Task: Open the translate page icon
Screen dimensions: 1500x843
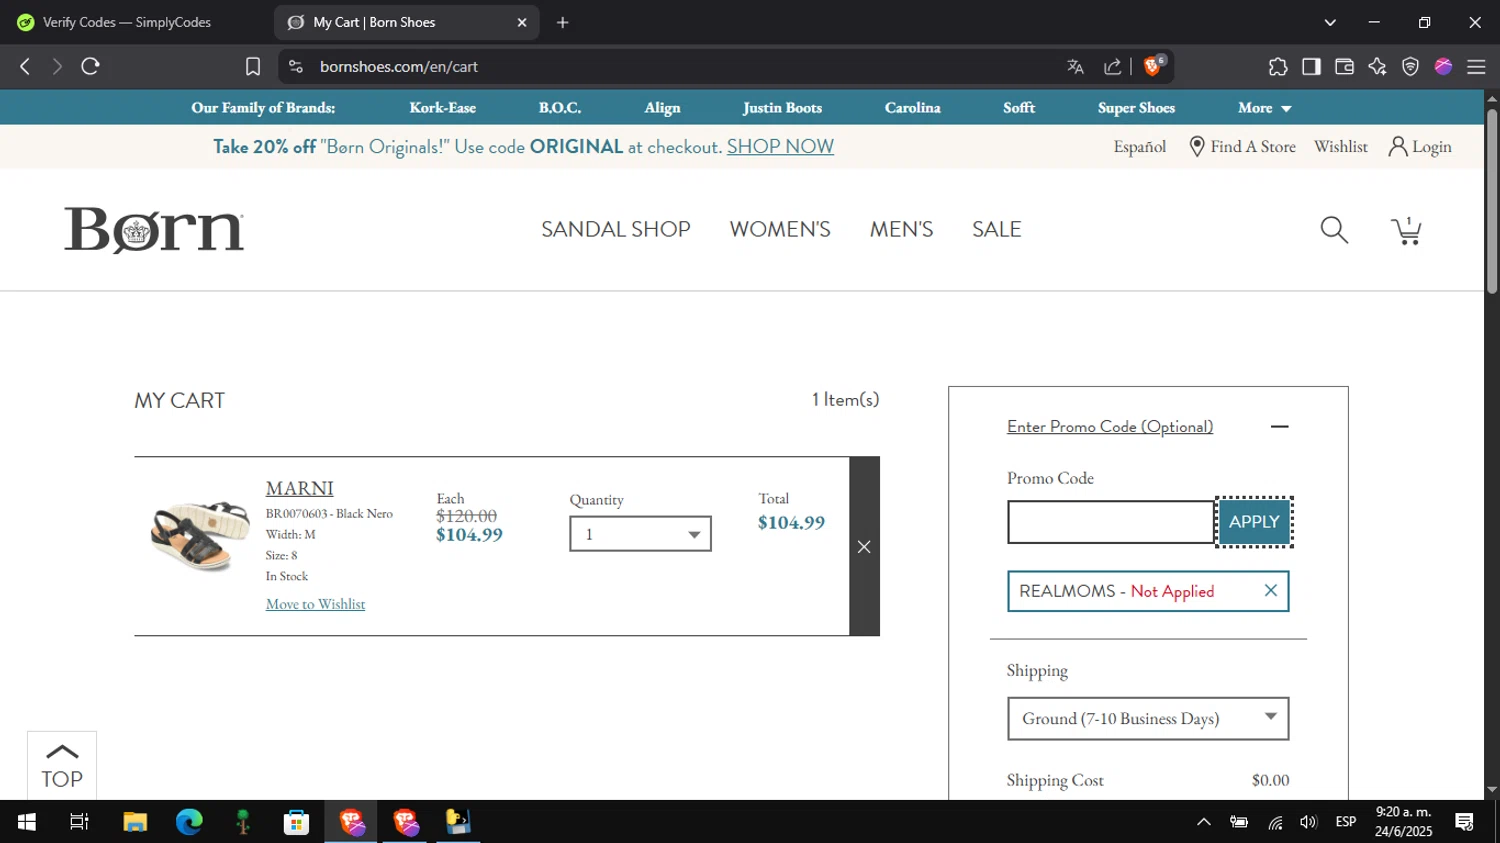Action: (x=1075, y=66)
